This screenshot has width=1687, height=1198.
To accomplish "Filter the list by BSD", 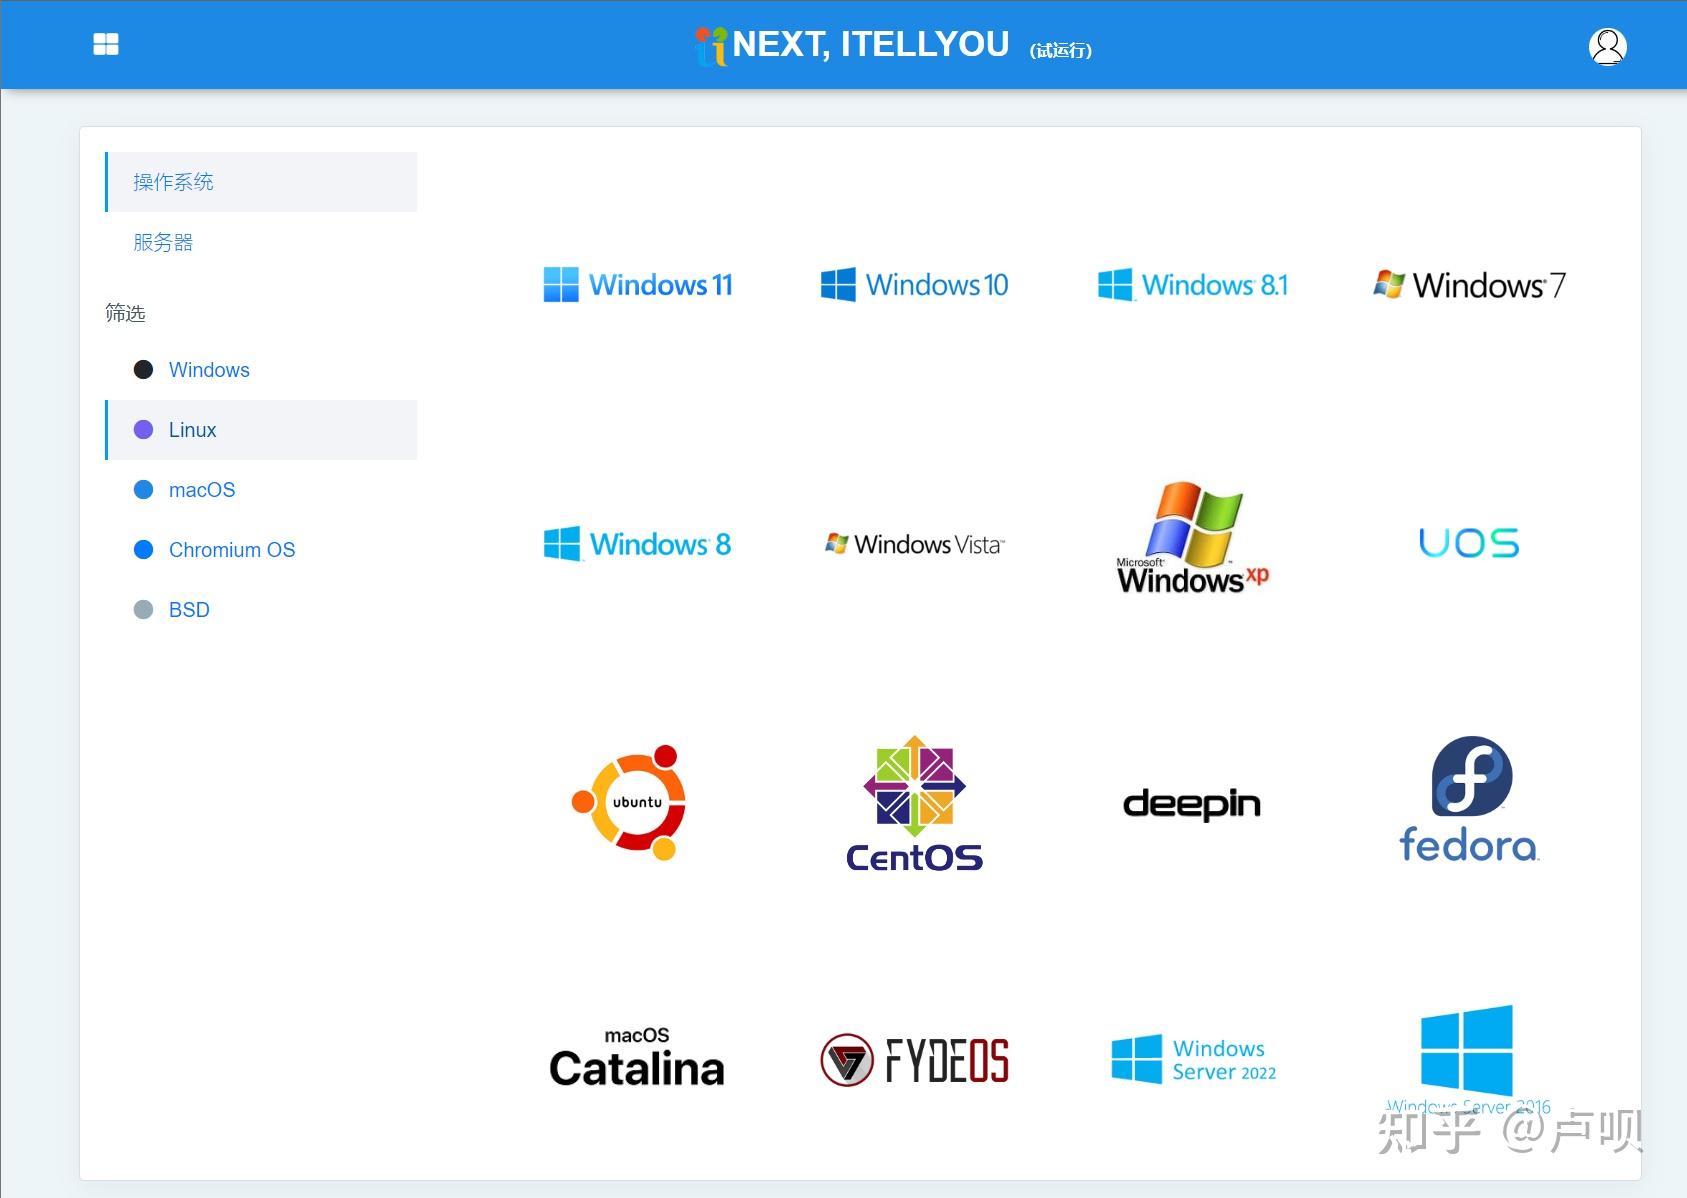I will point(261,610).
